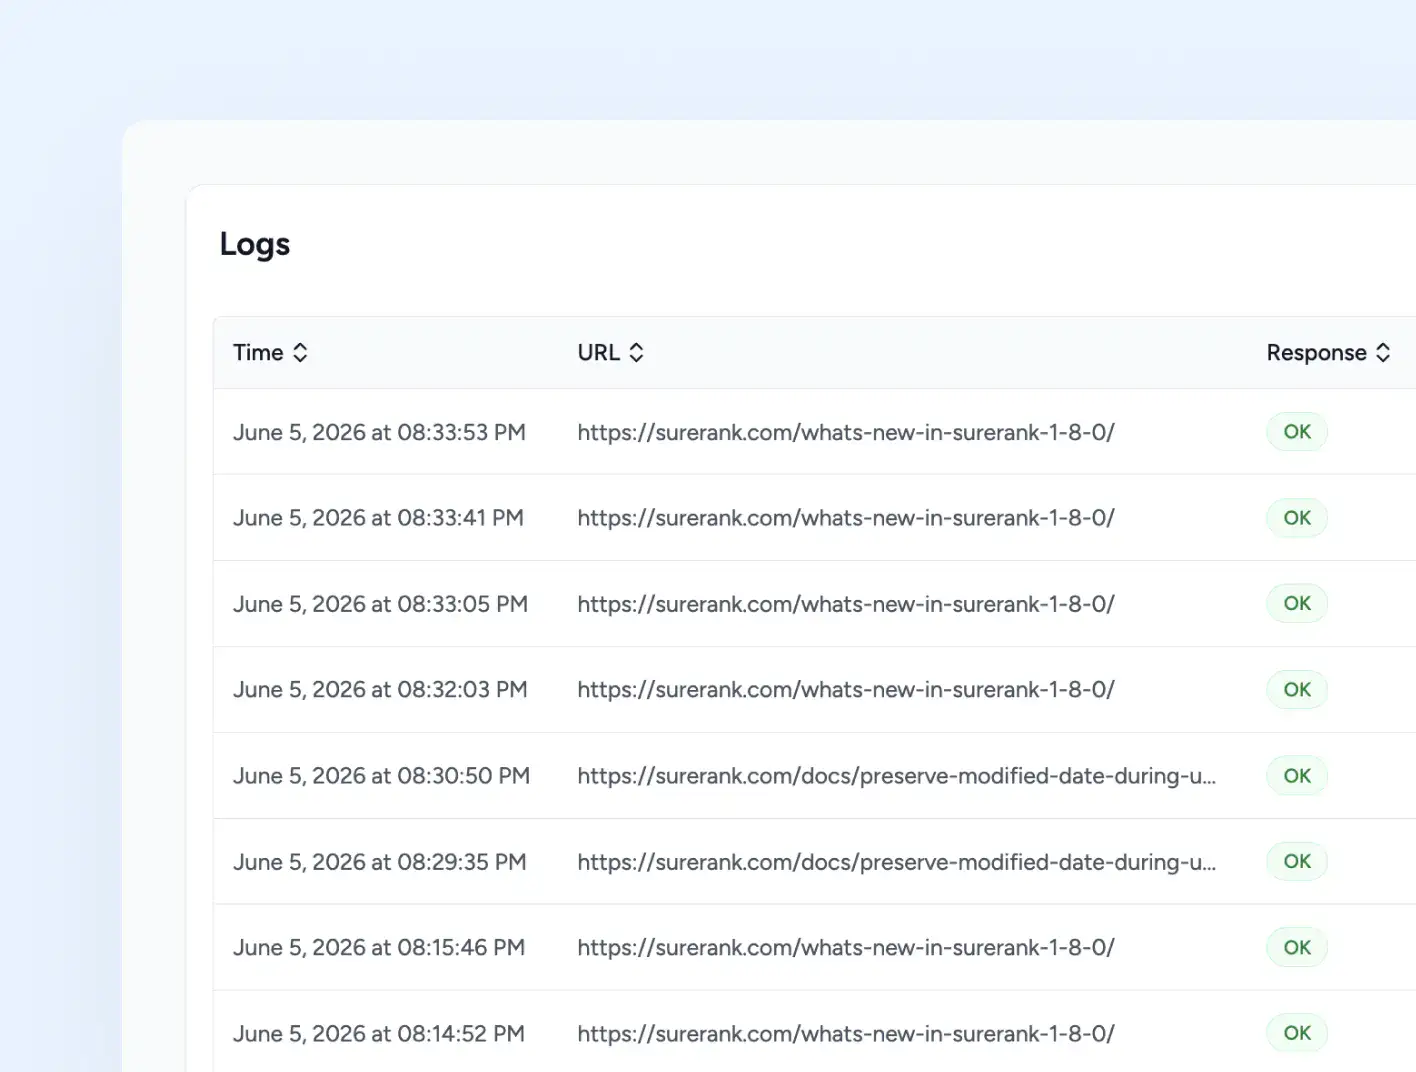Click the URL in the 08:33:05 PM row

[846, 604]
